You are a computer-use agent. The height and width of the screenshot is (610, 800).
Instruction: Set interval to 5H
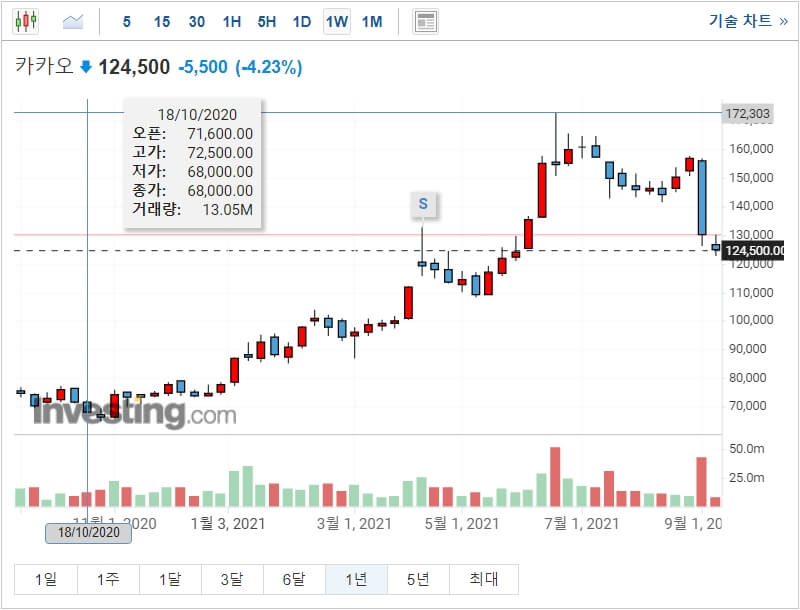tap(266, 22)
